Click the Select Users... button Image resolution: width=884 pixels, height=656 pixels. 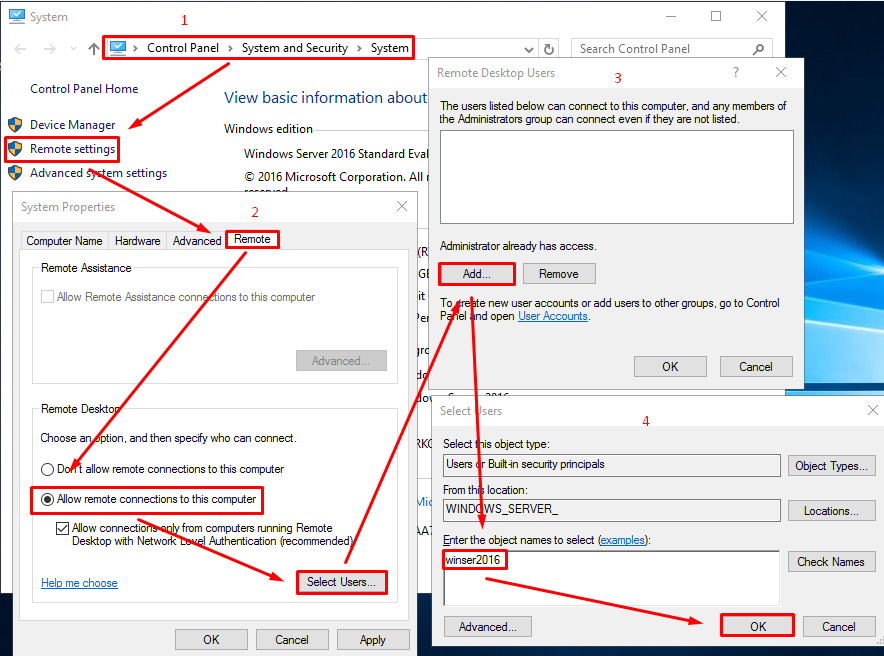[341, 582]
